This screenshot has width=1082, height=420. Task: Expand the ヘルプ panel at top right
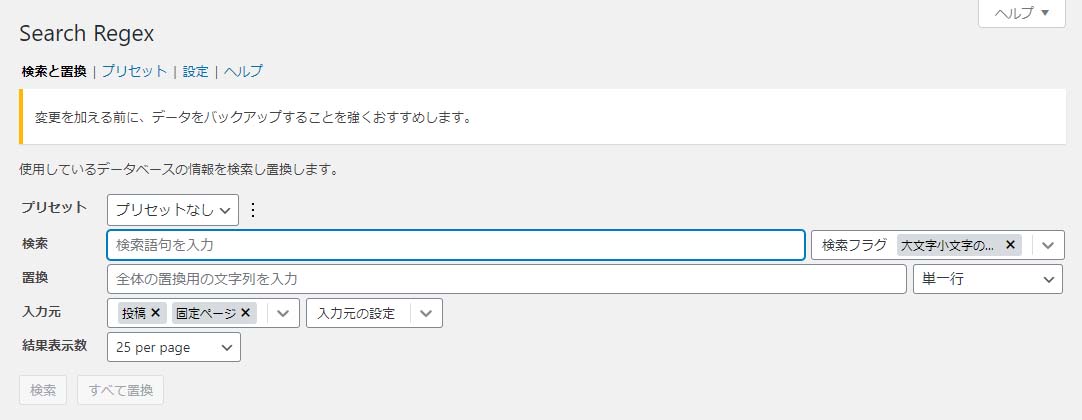pos(1021,13)
